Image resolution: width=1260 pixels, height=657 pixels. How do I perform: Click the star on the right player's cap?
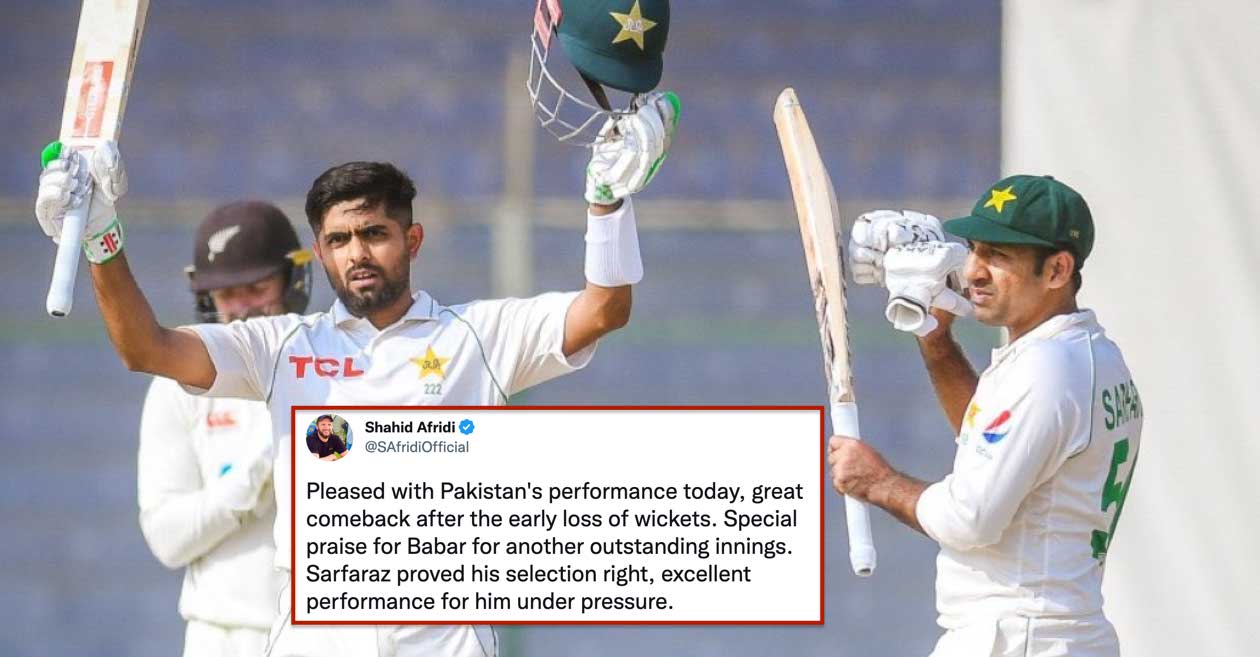coord(1000,198)
